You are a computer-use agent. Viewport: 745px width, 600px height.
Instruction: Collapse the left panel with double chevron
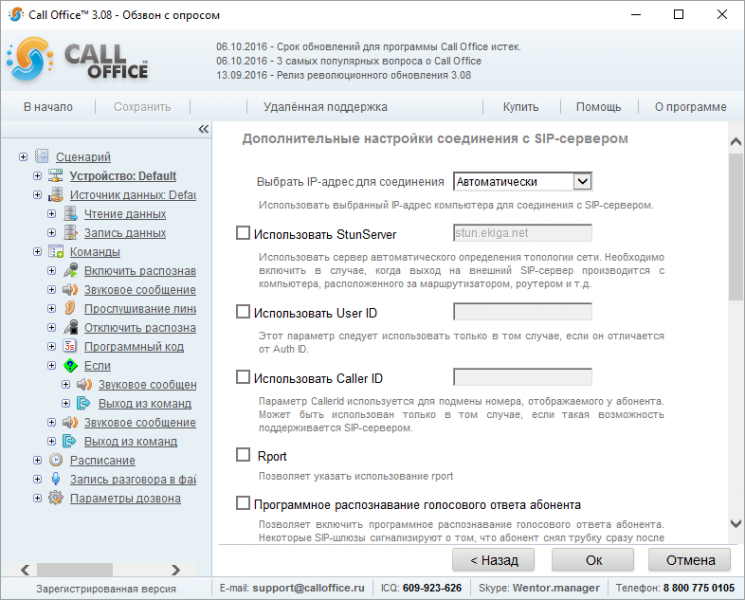203,129
